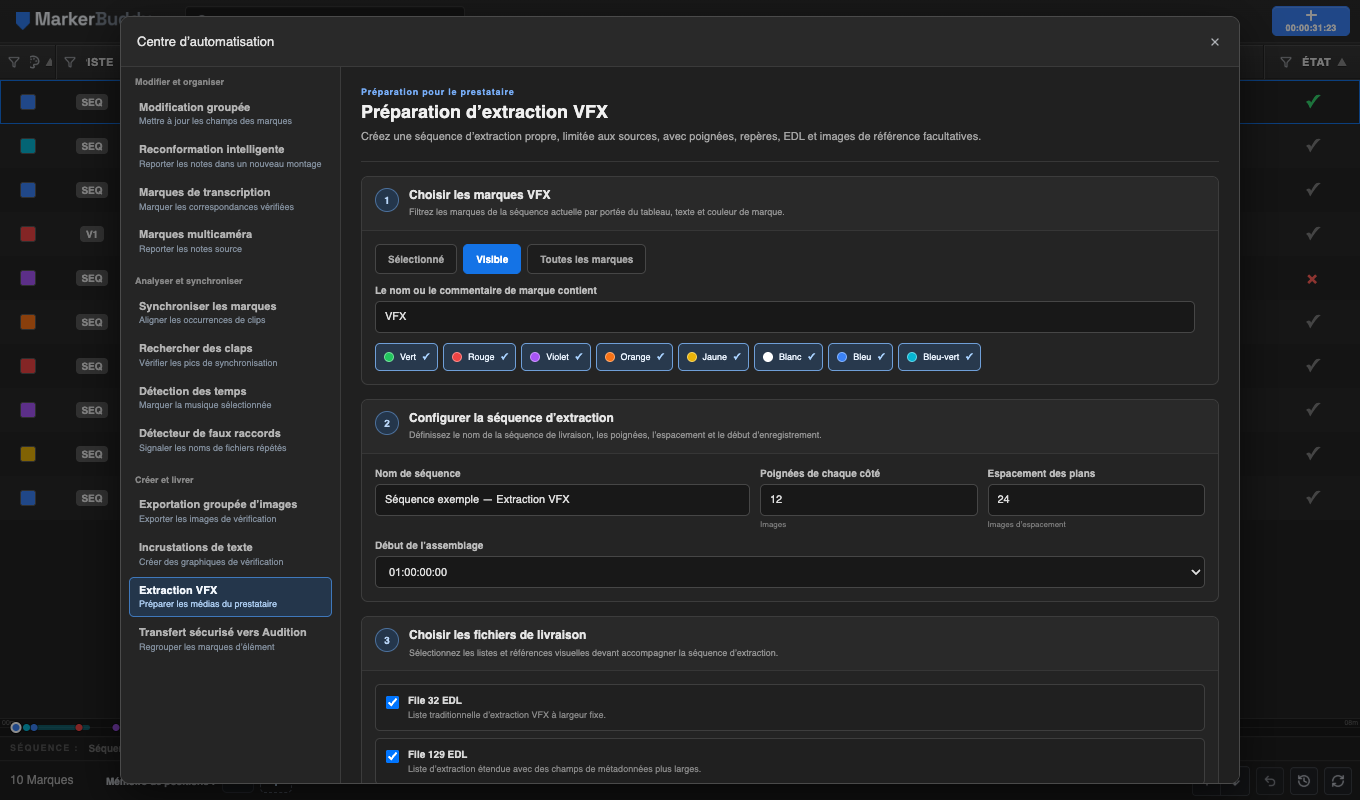The image size is (1360, 800).
Task: Sort by État using the arrow
Action: pos(1342,62)
